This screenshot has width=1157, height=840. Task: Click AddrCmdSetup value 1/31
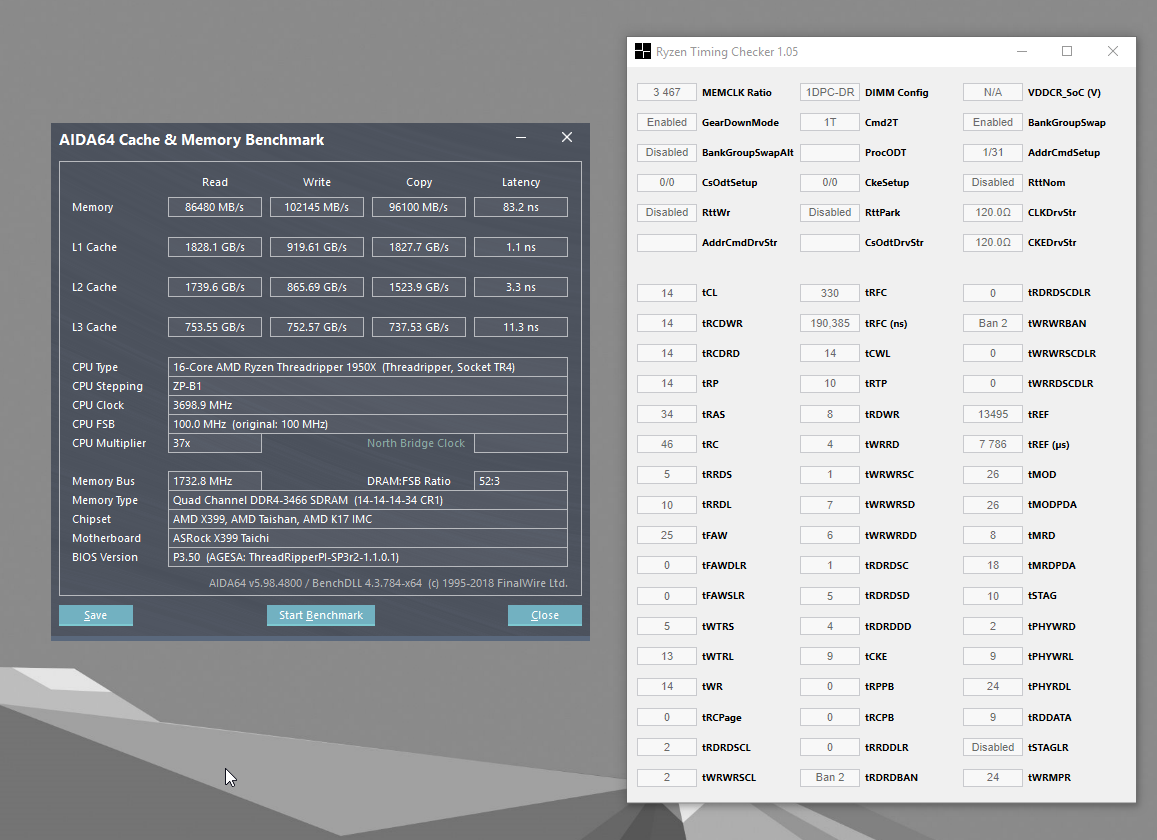(993, 152)
